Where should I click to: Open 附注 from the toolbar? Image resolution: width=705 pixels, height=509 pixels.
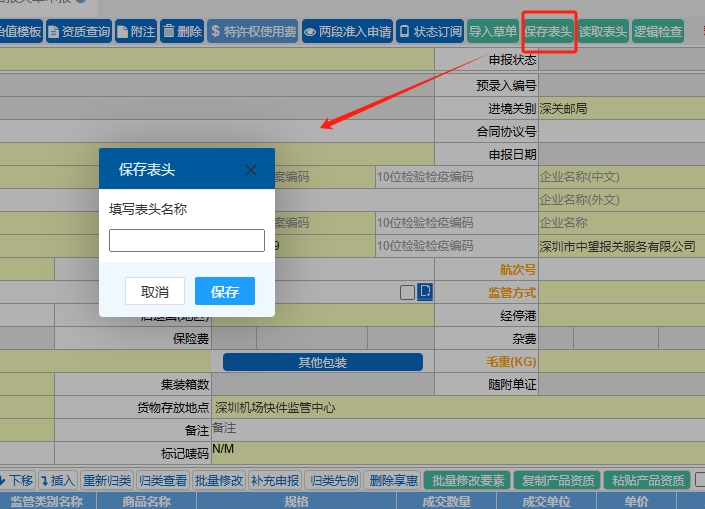[136, 32]
